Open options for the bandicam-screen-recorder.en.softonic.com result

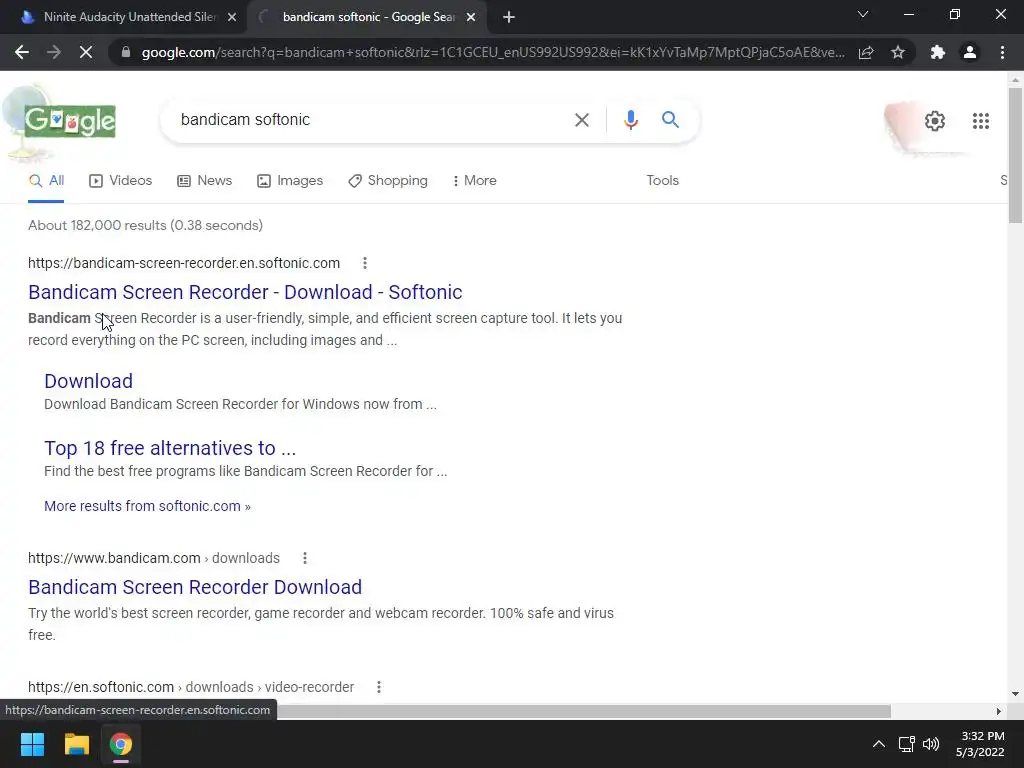[x=364, y=263]
